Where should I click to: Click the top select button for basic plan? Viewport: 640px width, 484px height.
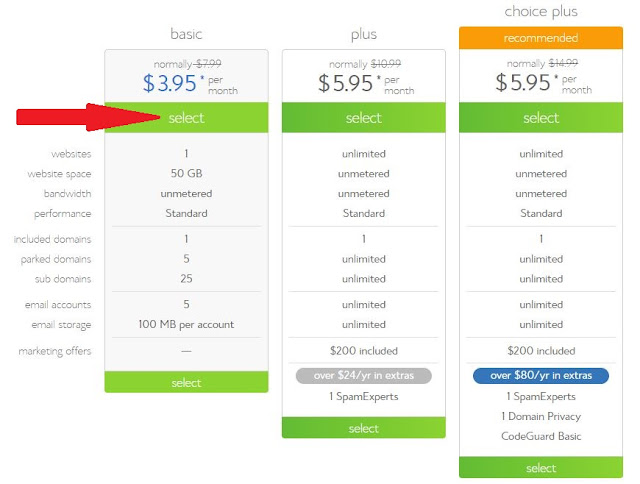click(x=186, y=118)
